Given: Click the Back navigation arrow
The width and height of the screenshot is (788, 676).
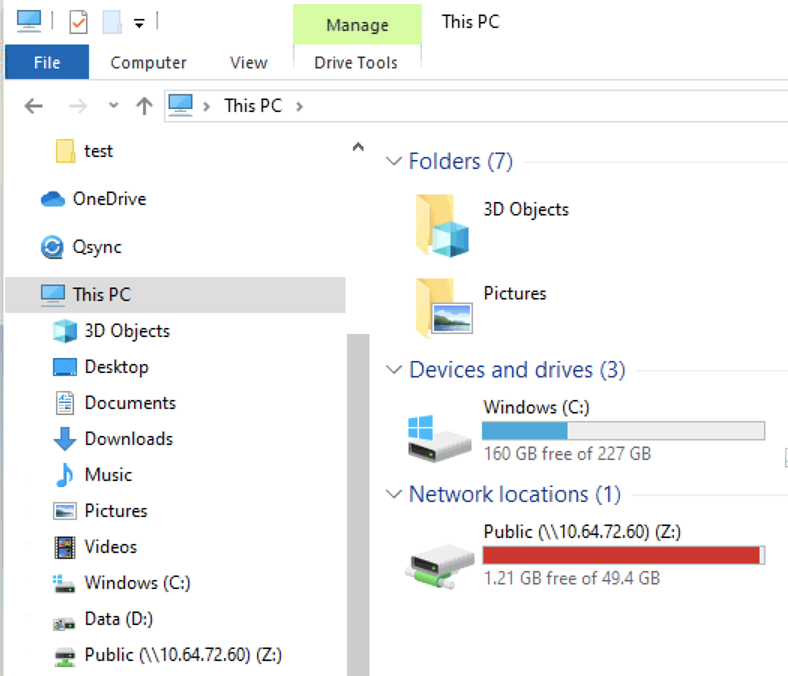Looking at the screenshot, I should tap(33, 106).
